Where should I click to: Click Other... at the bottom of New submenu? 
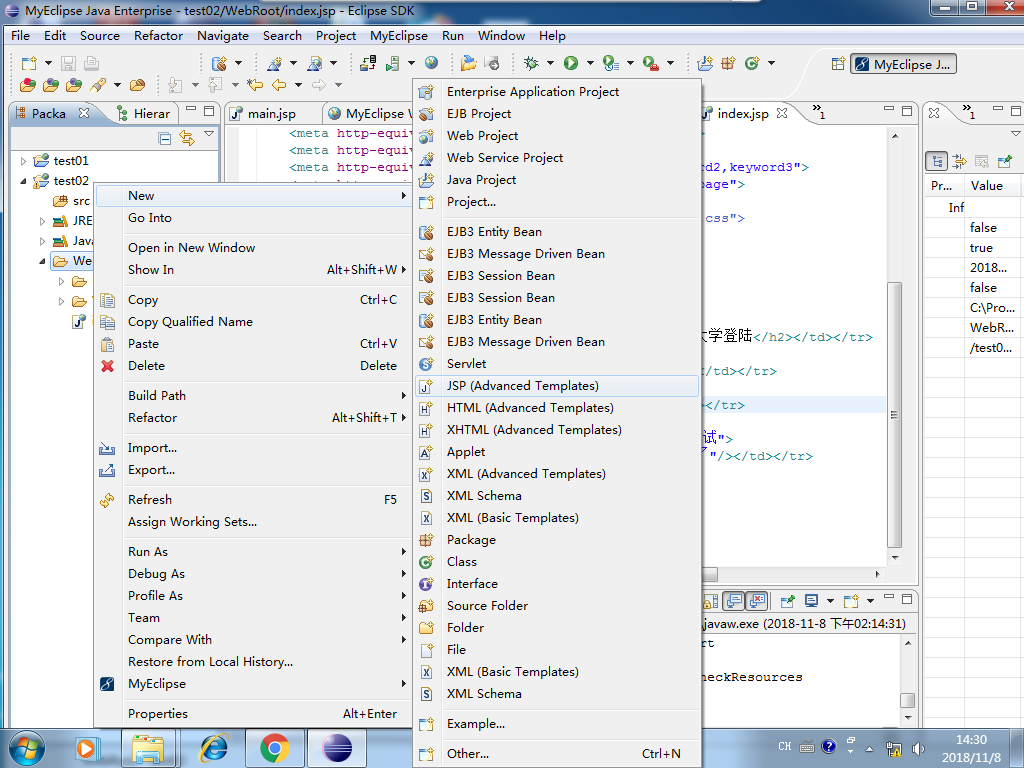click(557, 754)
